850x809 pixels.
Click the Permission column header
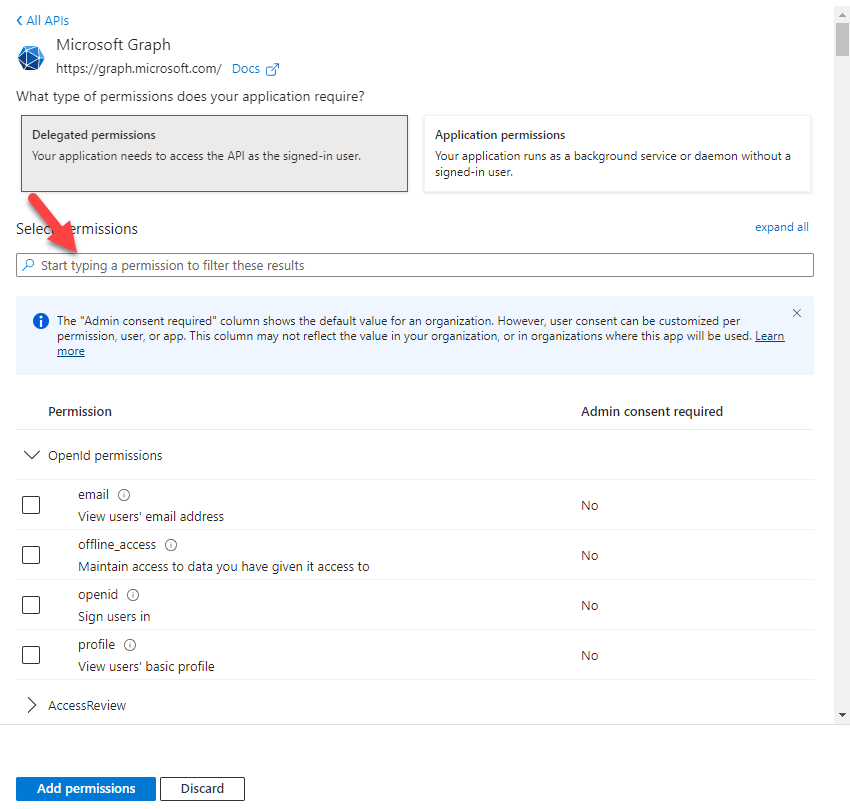[x=80, y=412]
